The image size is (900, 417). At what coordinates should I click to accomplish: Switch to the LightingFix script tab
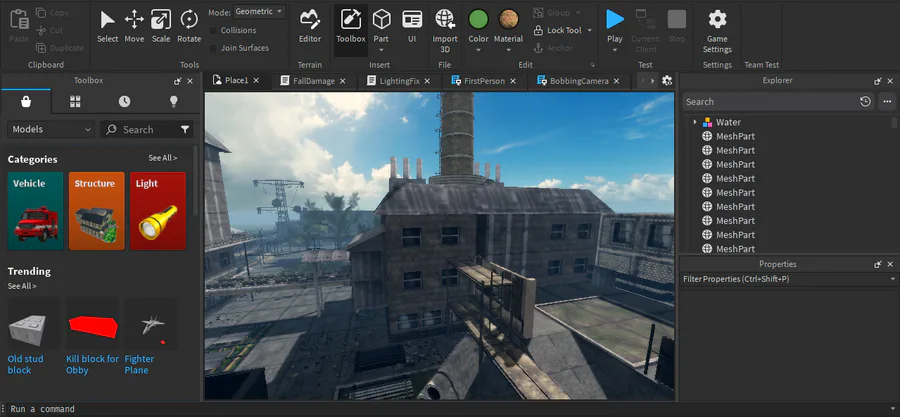[399, 81]
